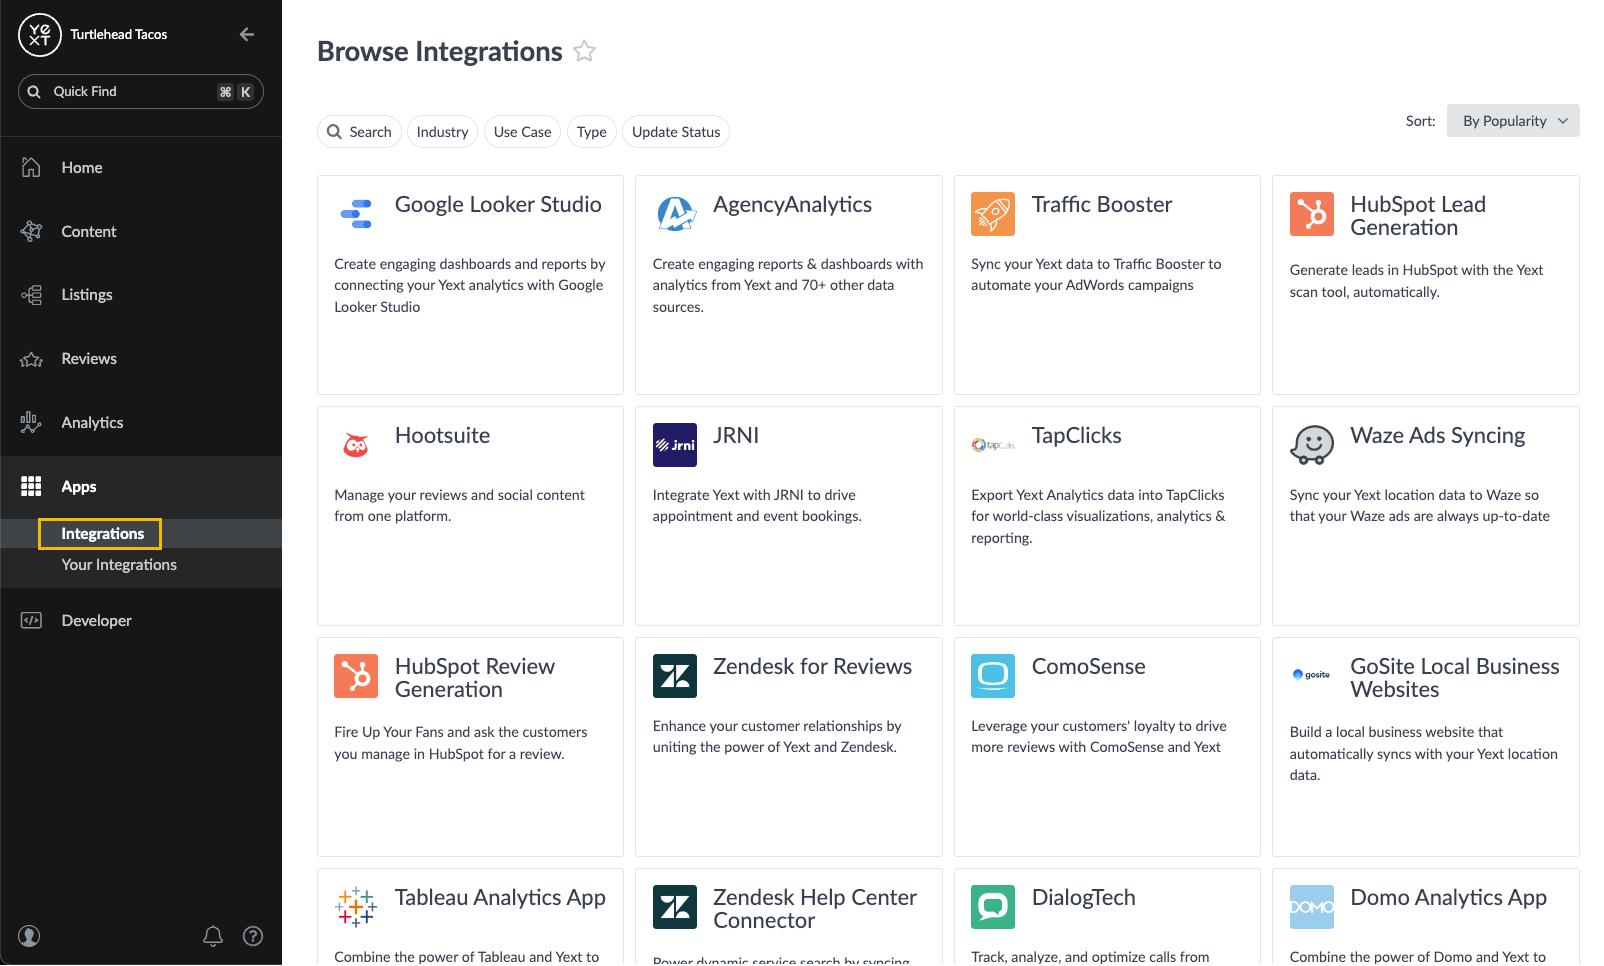Open the Industry filter

click(442, 132)
